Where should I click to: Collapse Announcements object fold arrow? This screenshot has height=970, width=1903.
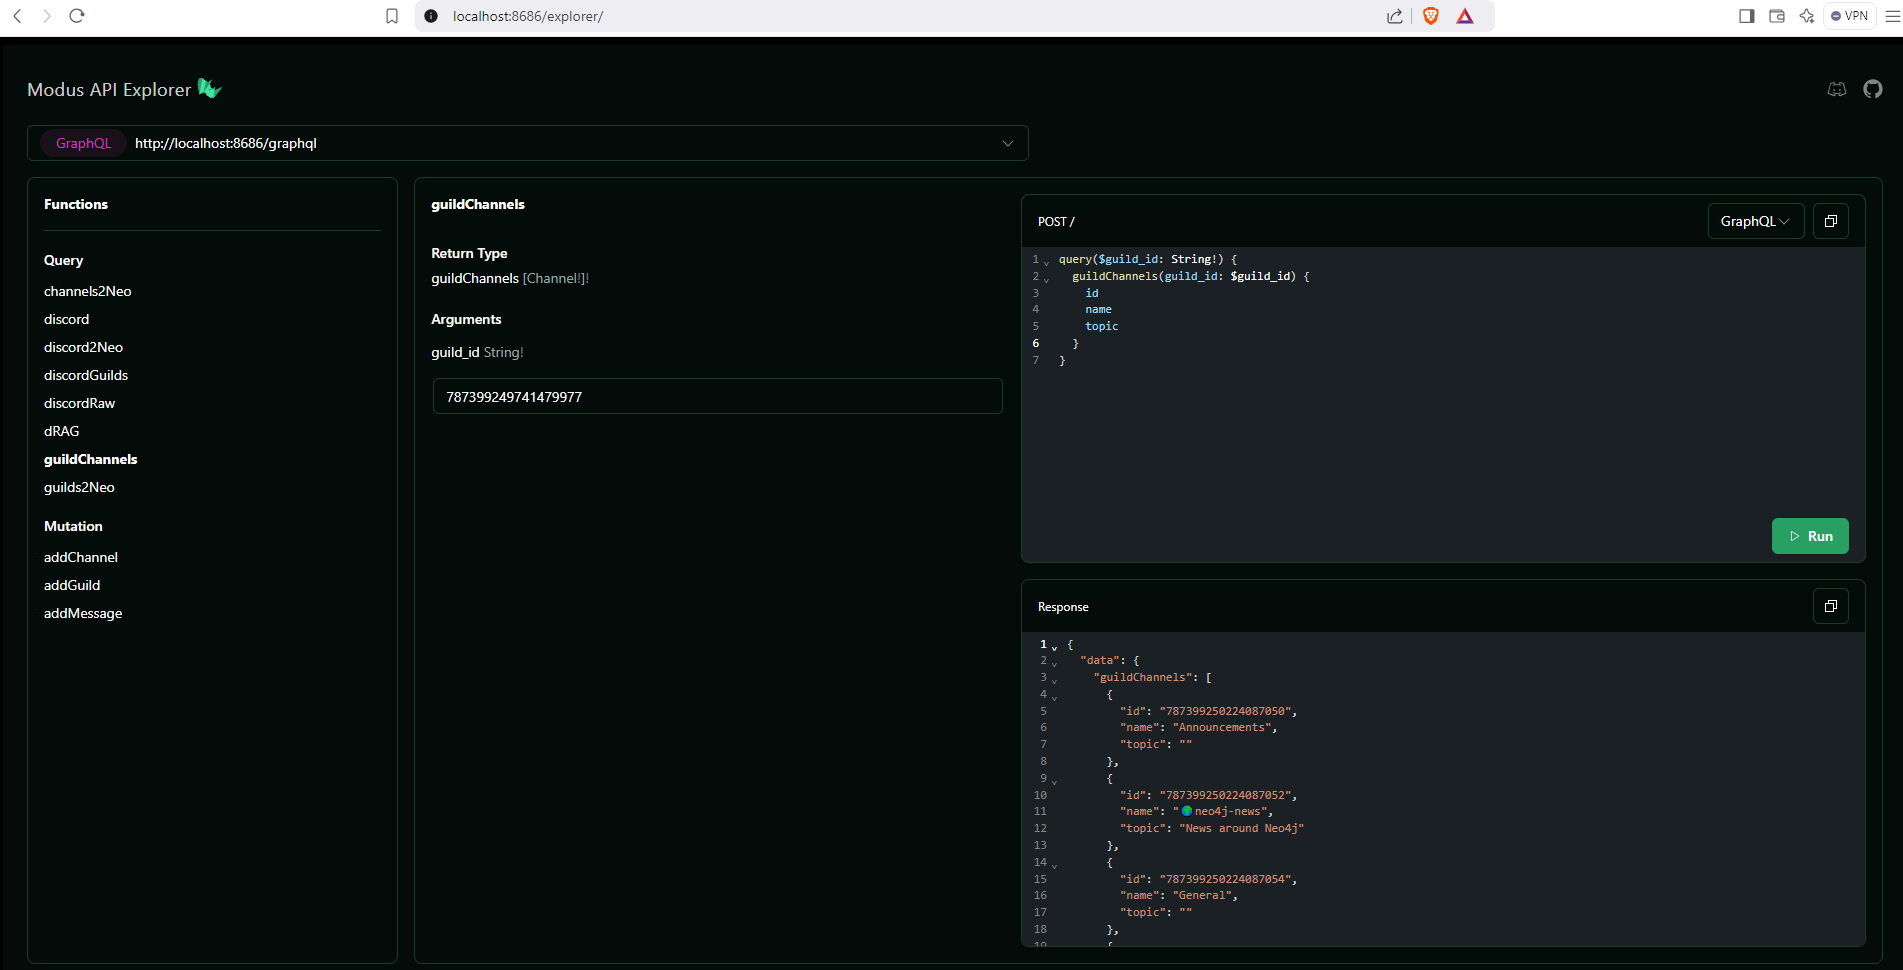1054,697
